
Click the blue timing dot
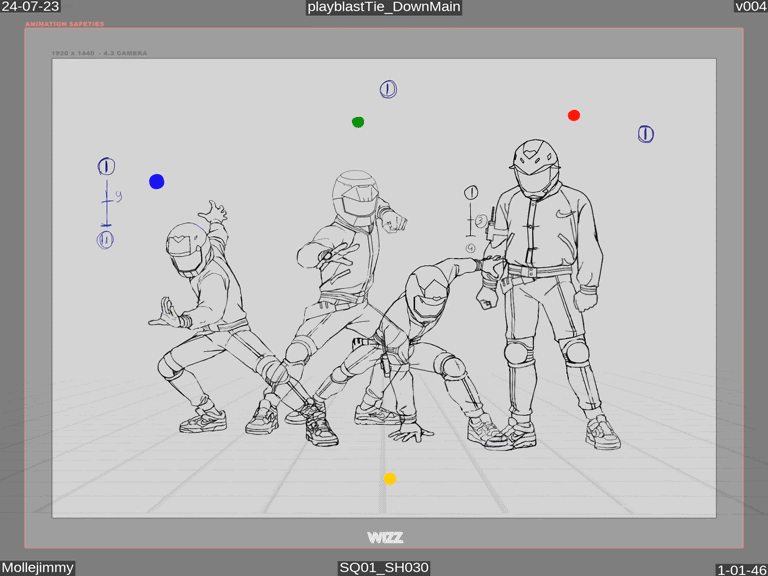(157, 181)
